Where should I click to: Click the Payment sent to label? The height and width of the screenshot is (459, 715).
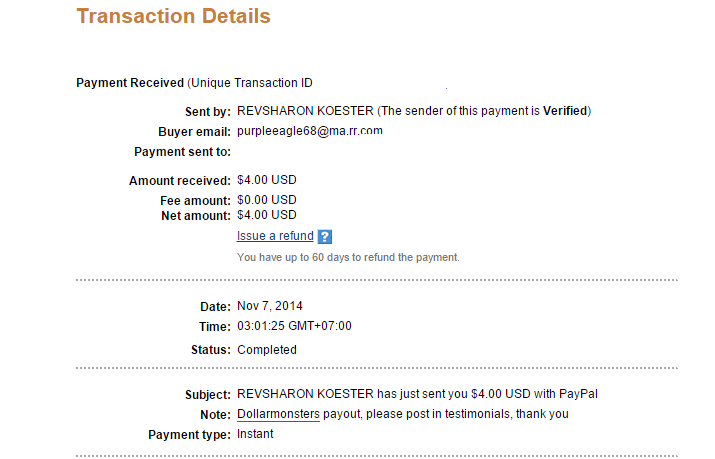(x=182, y=152)
